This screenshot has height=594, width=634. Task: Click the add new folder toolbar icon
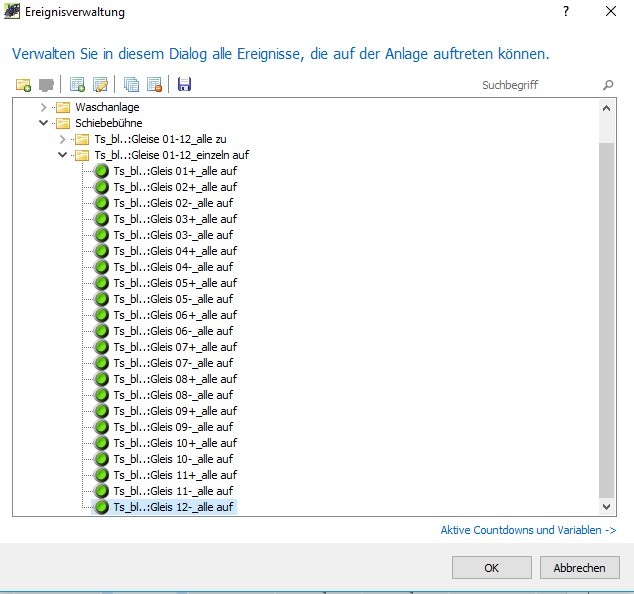(23, 85)
